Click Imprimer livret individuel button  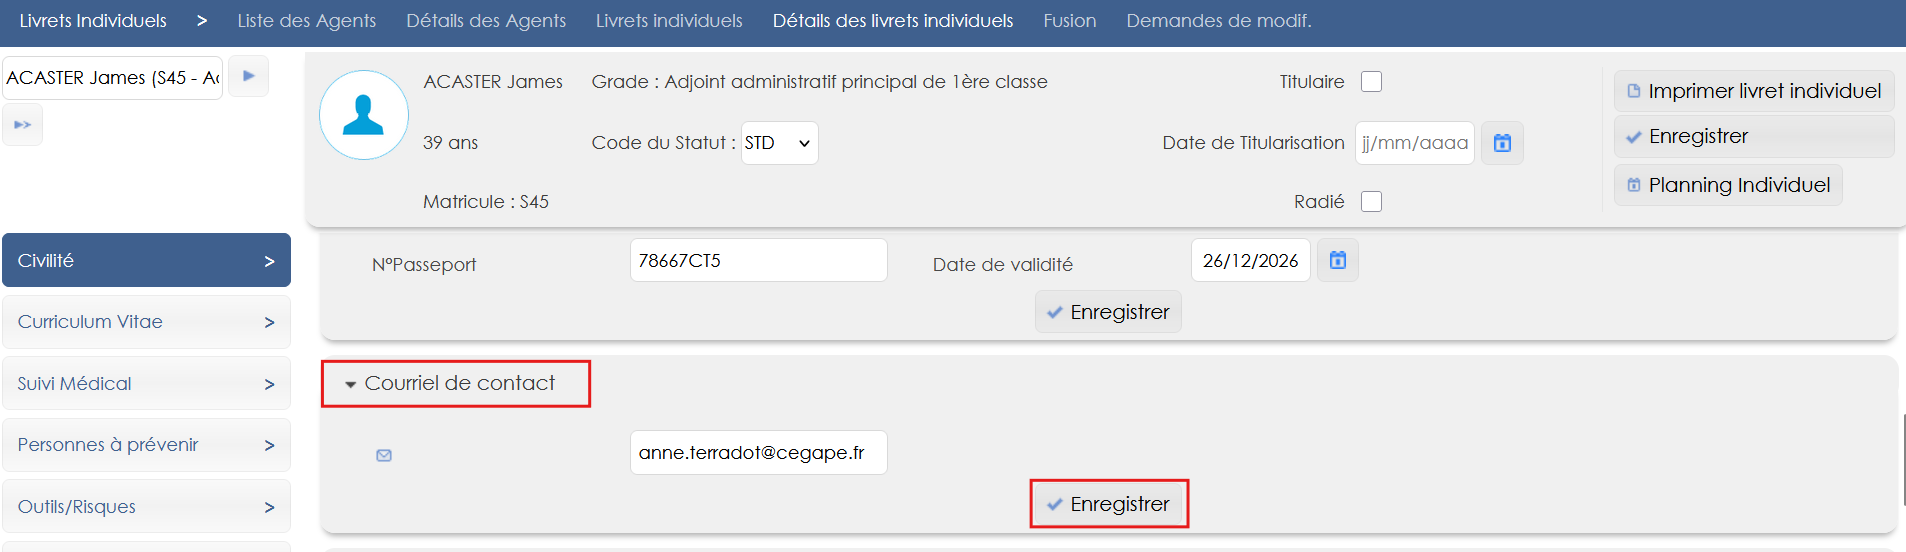tap(1753, 91)
